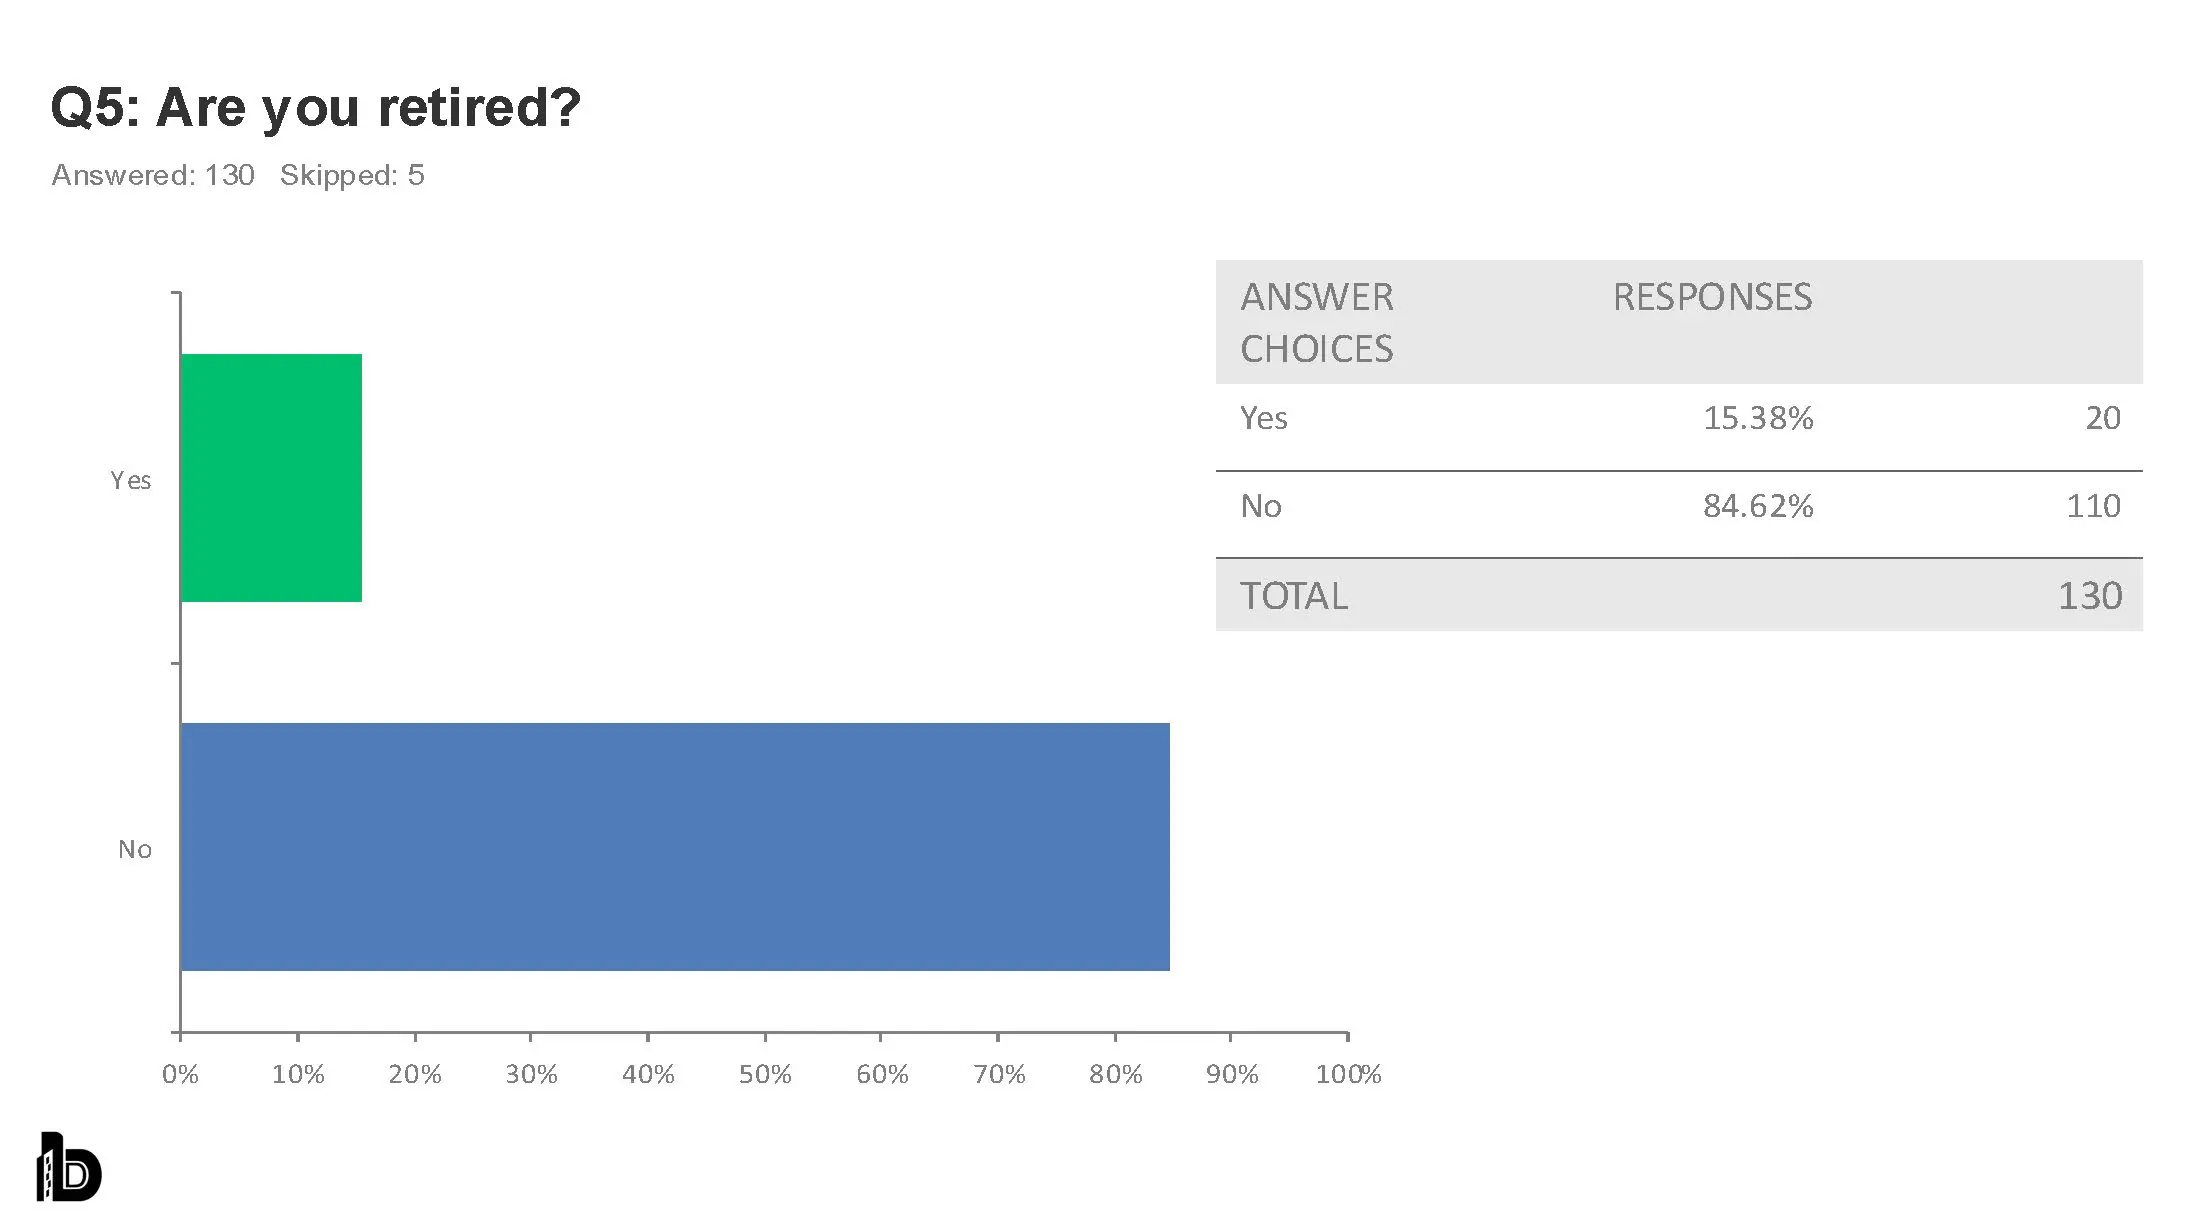Click the 15.38% value
Screen dimensions: 2210x1221
click(x=1758, y=418)
